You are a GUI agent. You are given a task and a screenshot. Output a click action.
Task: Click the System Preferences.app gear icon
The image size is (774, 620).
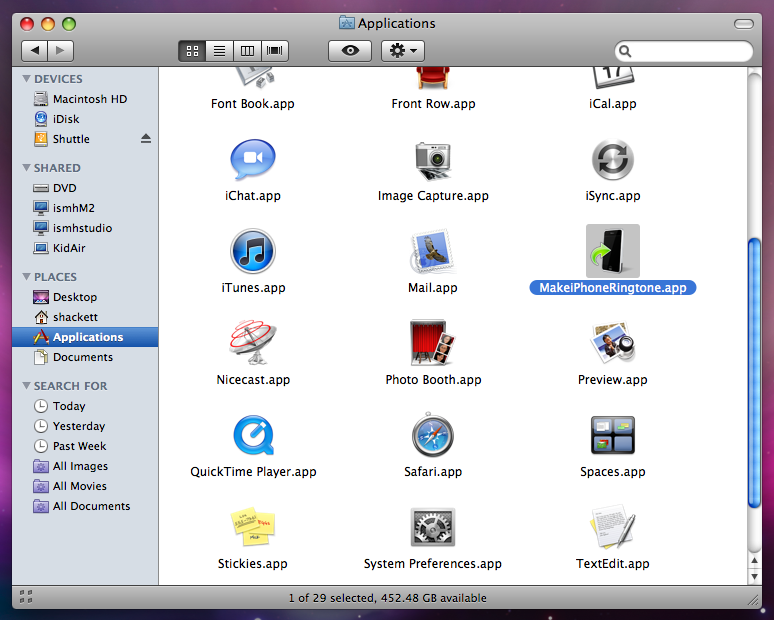(432, 527)
